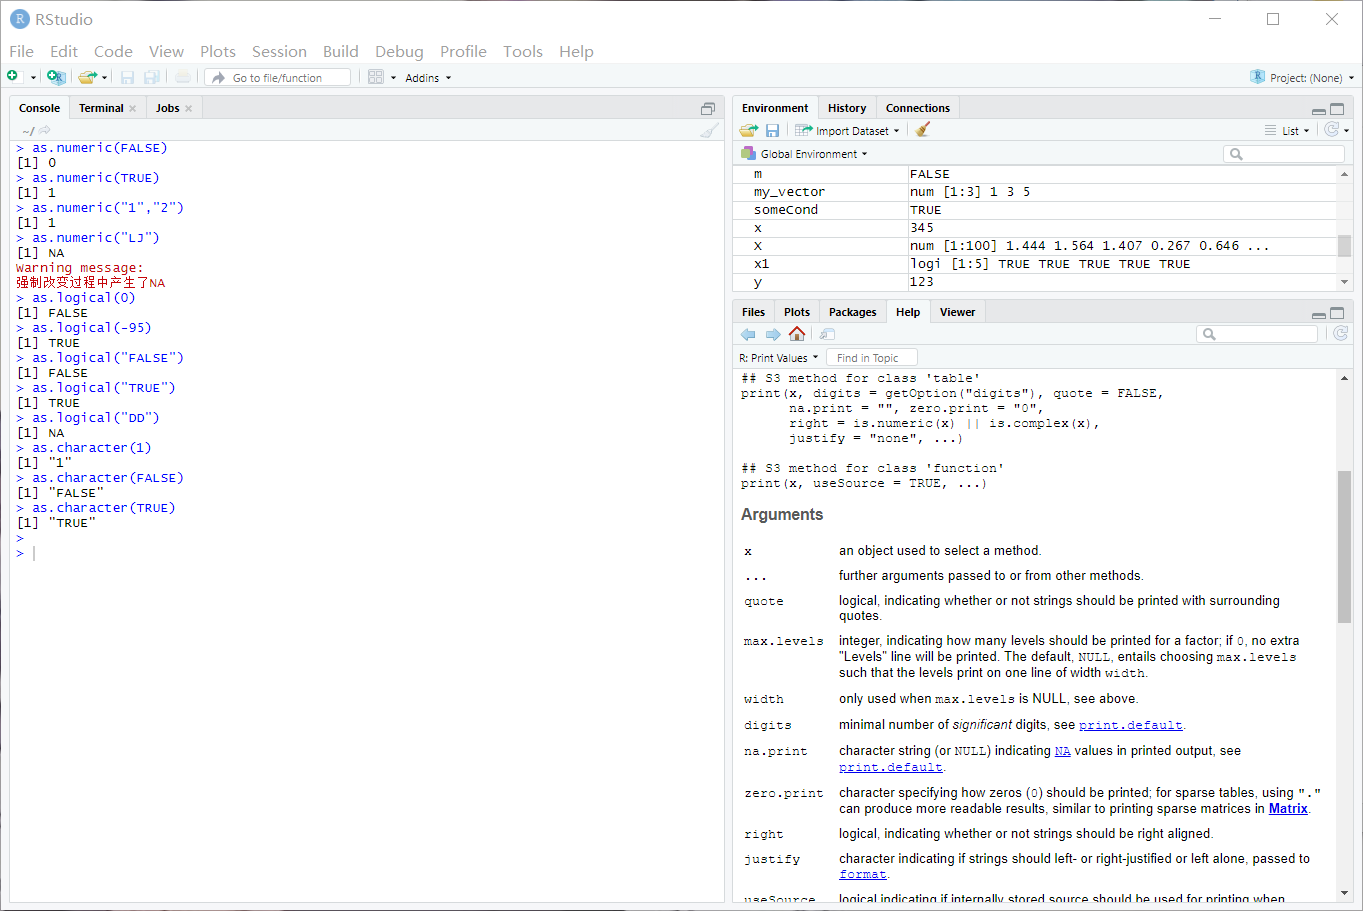Open the New File dropdown arrow
This screenshot has width=1363, height=911.
pos(33,78)
